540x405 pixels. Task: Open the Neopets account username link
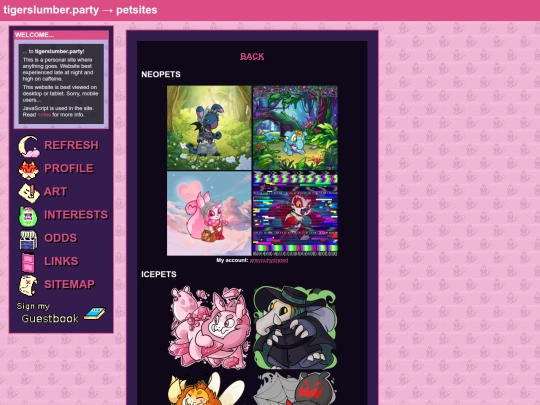269,260
